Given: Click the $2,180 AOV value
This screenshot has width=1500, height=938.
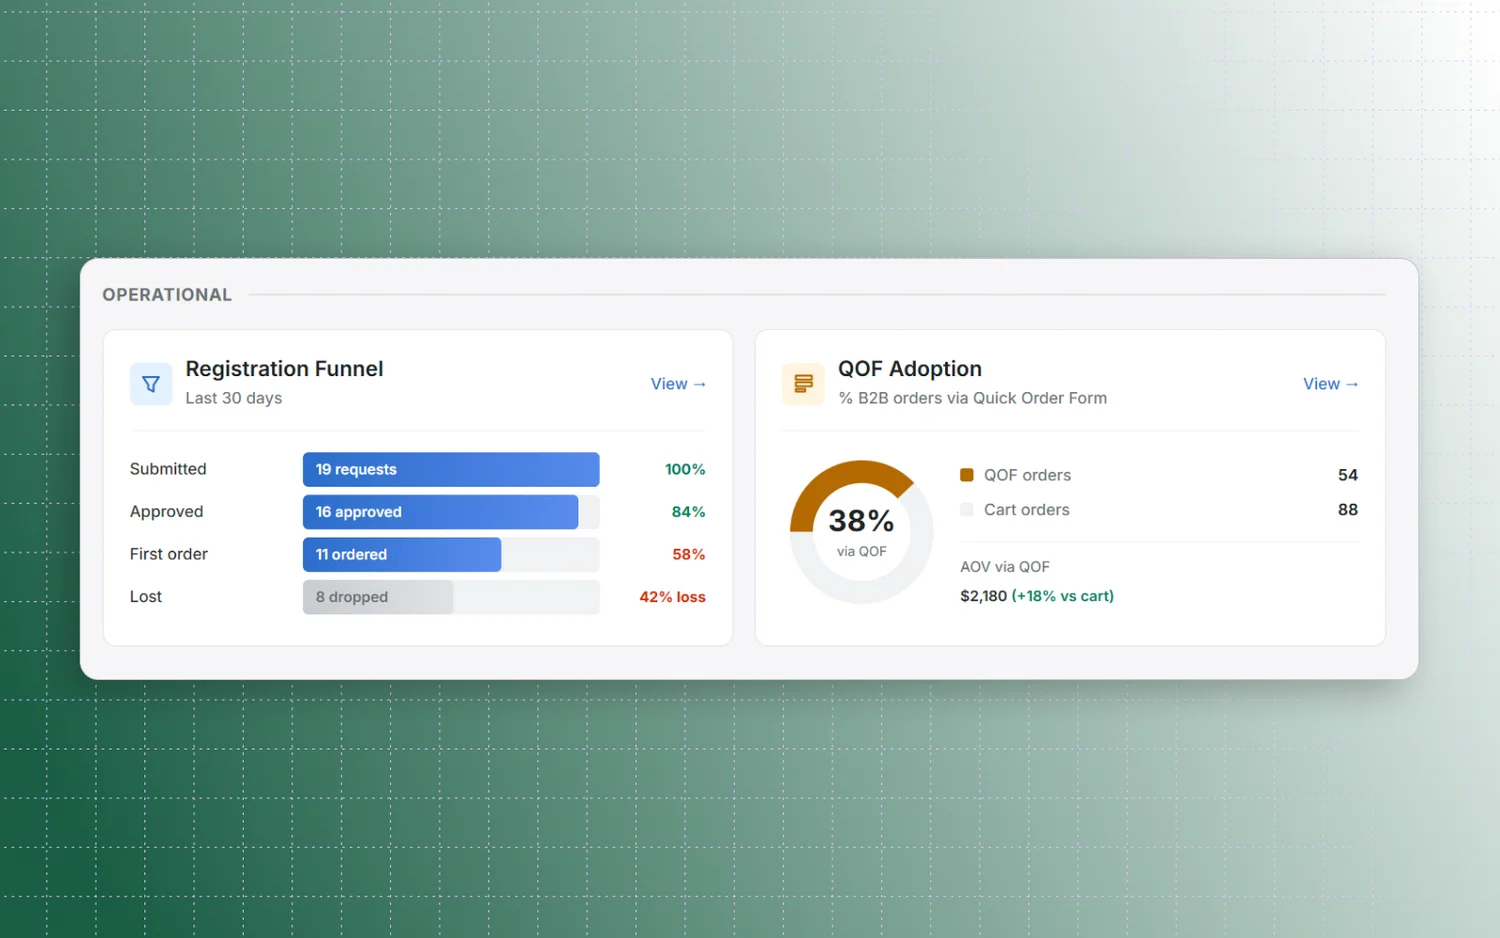Looking at the screenshot, I should [x=983, y=596].
